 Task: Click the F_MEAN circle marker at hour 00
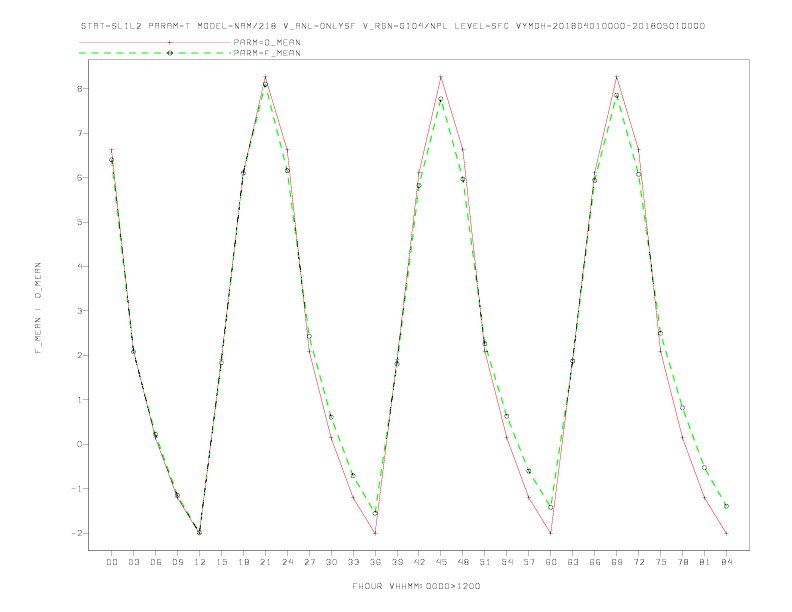[112, 160]
